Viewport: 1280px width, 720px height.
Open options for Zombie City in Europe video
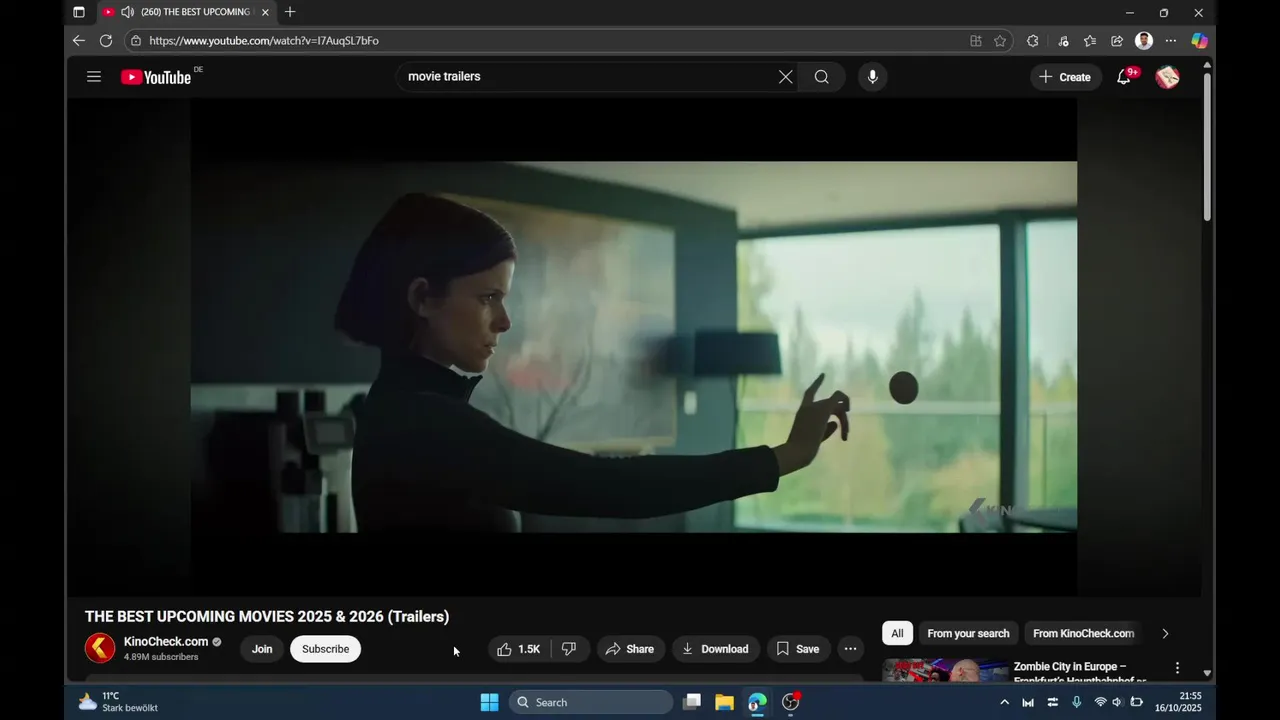[1177, 668]
